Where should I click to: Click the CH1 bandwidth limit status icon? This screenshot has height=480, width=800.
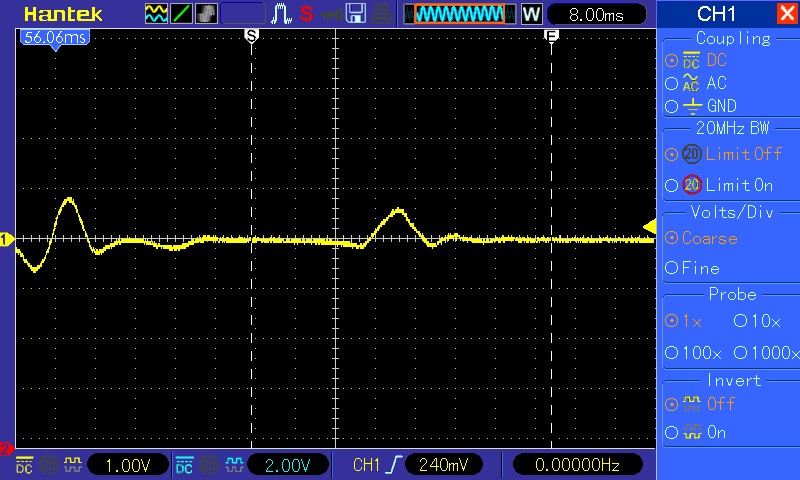pyautogui.click(x=49, y=465)
